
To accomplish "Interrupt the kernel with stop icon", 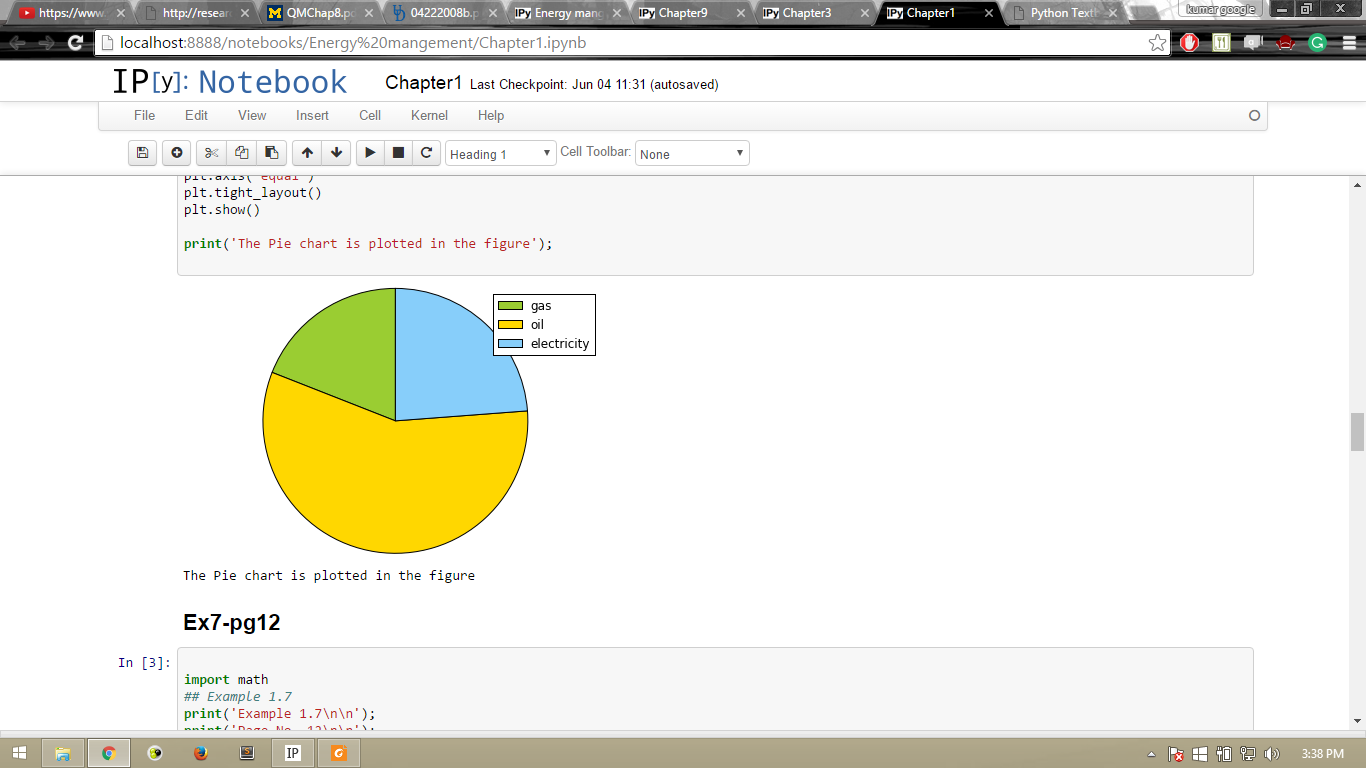I will tap(398, 153).
